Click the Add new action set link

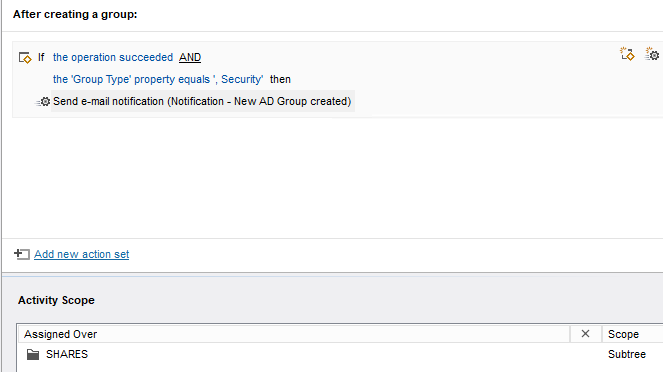(82, 254)
